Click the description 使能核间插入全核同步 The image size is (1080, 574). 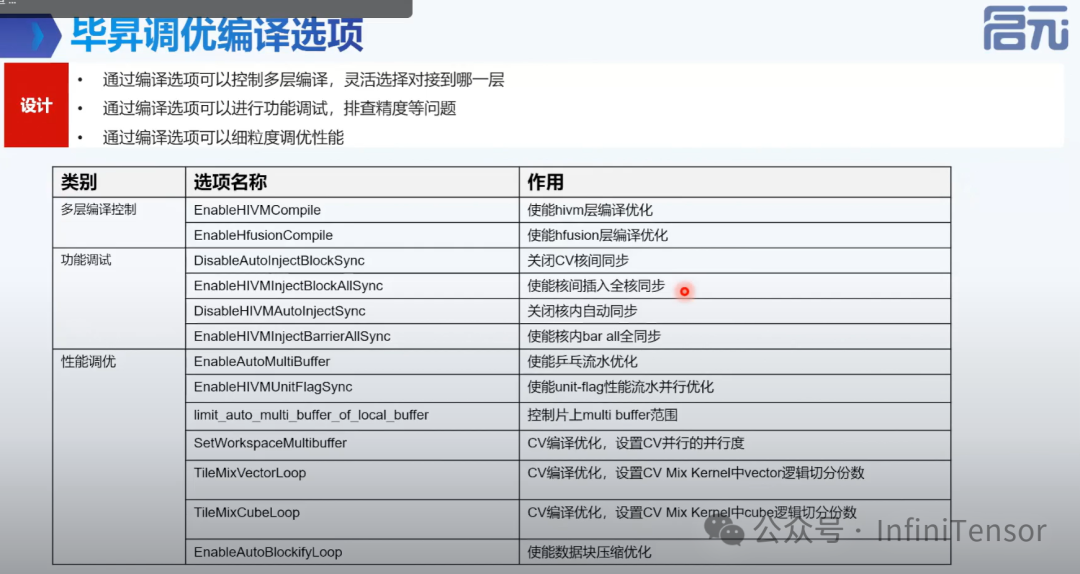(596, 286)
